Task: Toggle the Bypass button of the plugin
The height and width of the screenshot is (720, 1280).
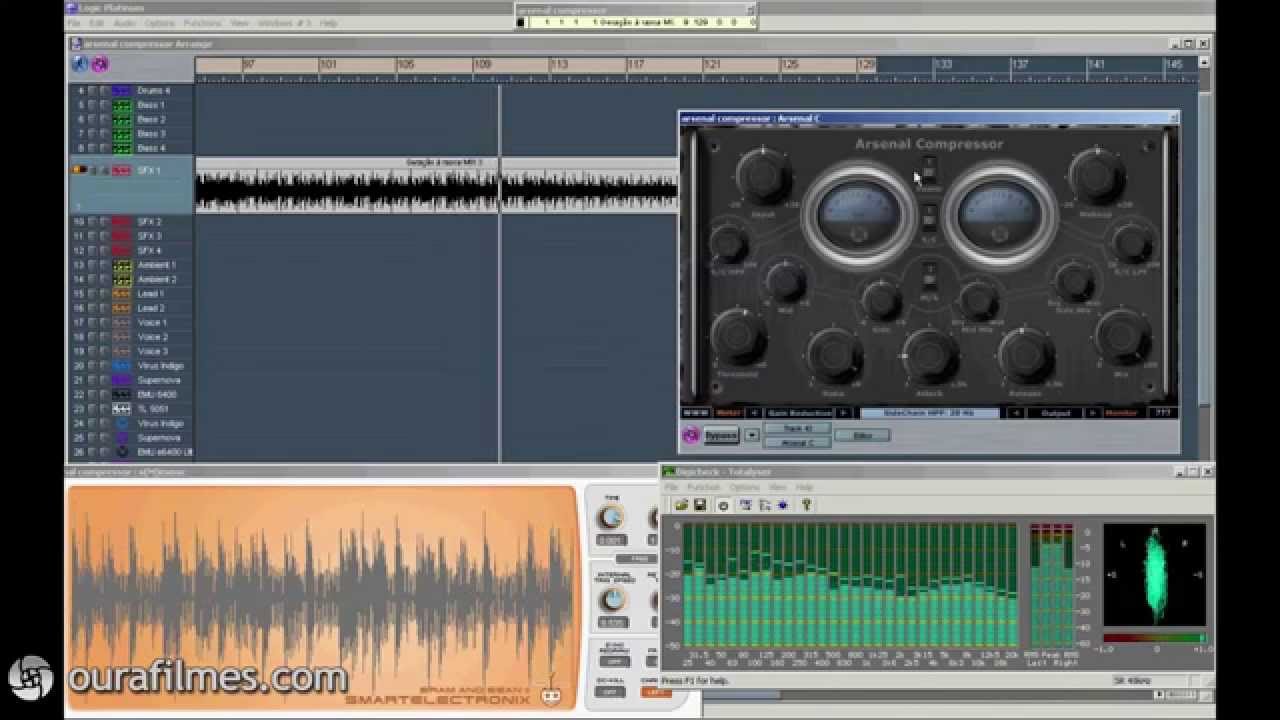Action: tap(721, 435)
